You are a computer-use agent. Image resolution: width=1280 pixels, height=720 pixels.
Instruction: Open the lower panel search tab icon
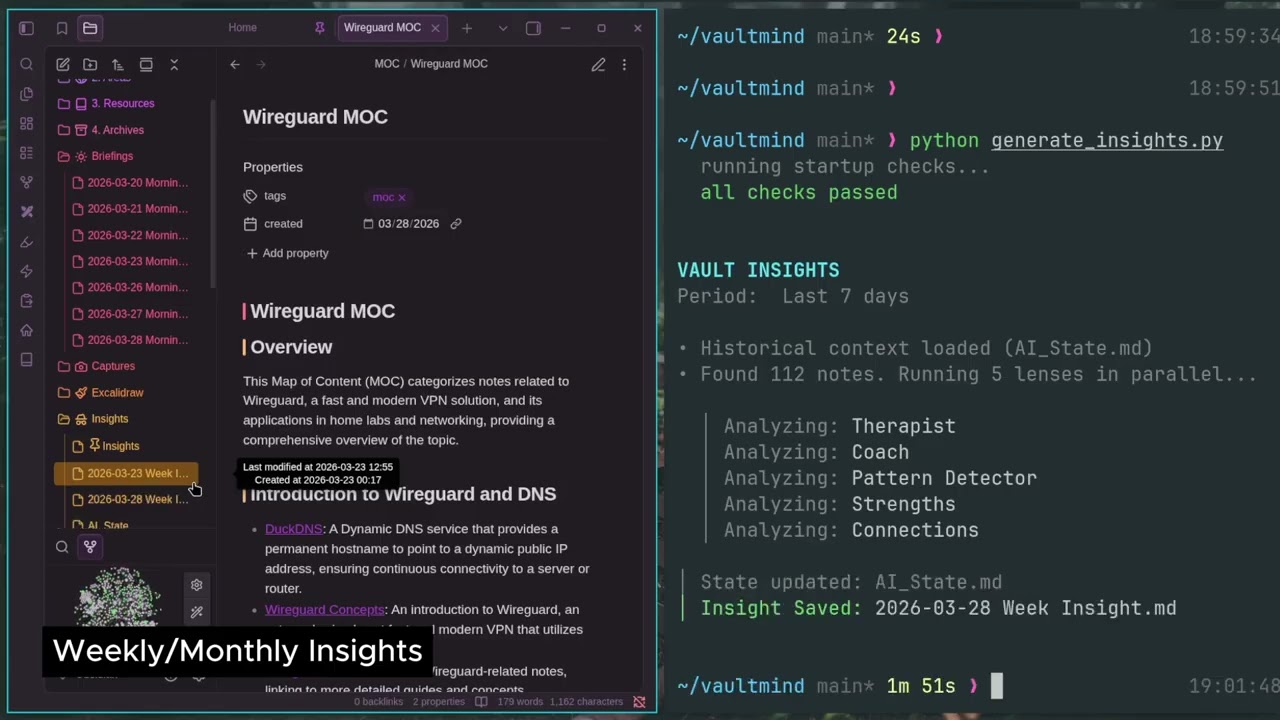click(x=62, y=547)
